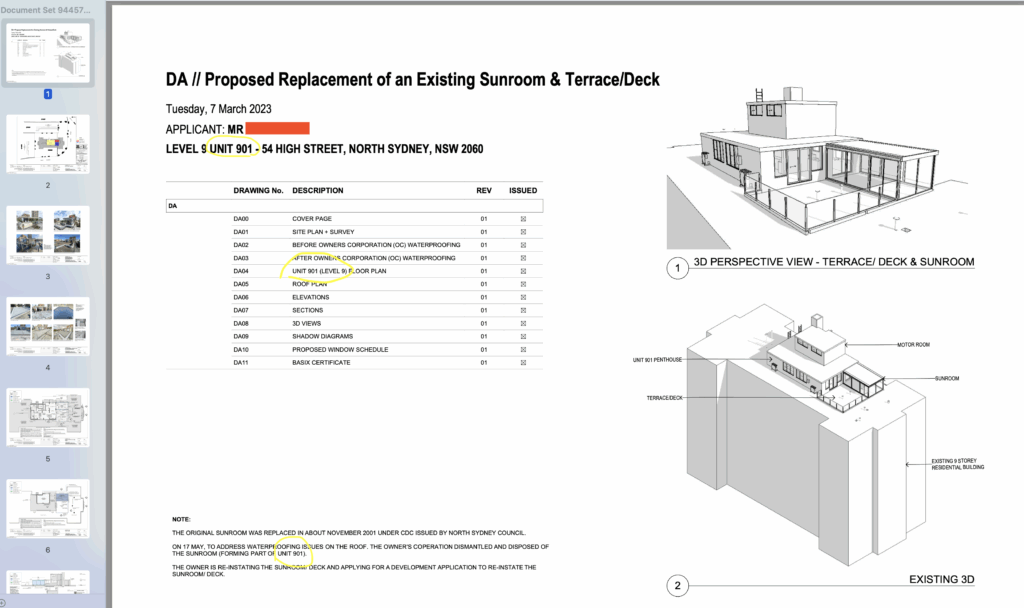Click the circled view number 1

point(677,268)
